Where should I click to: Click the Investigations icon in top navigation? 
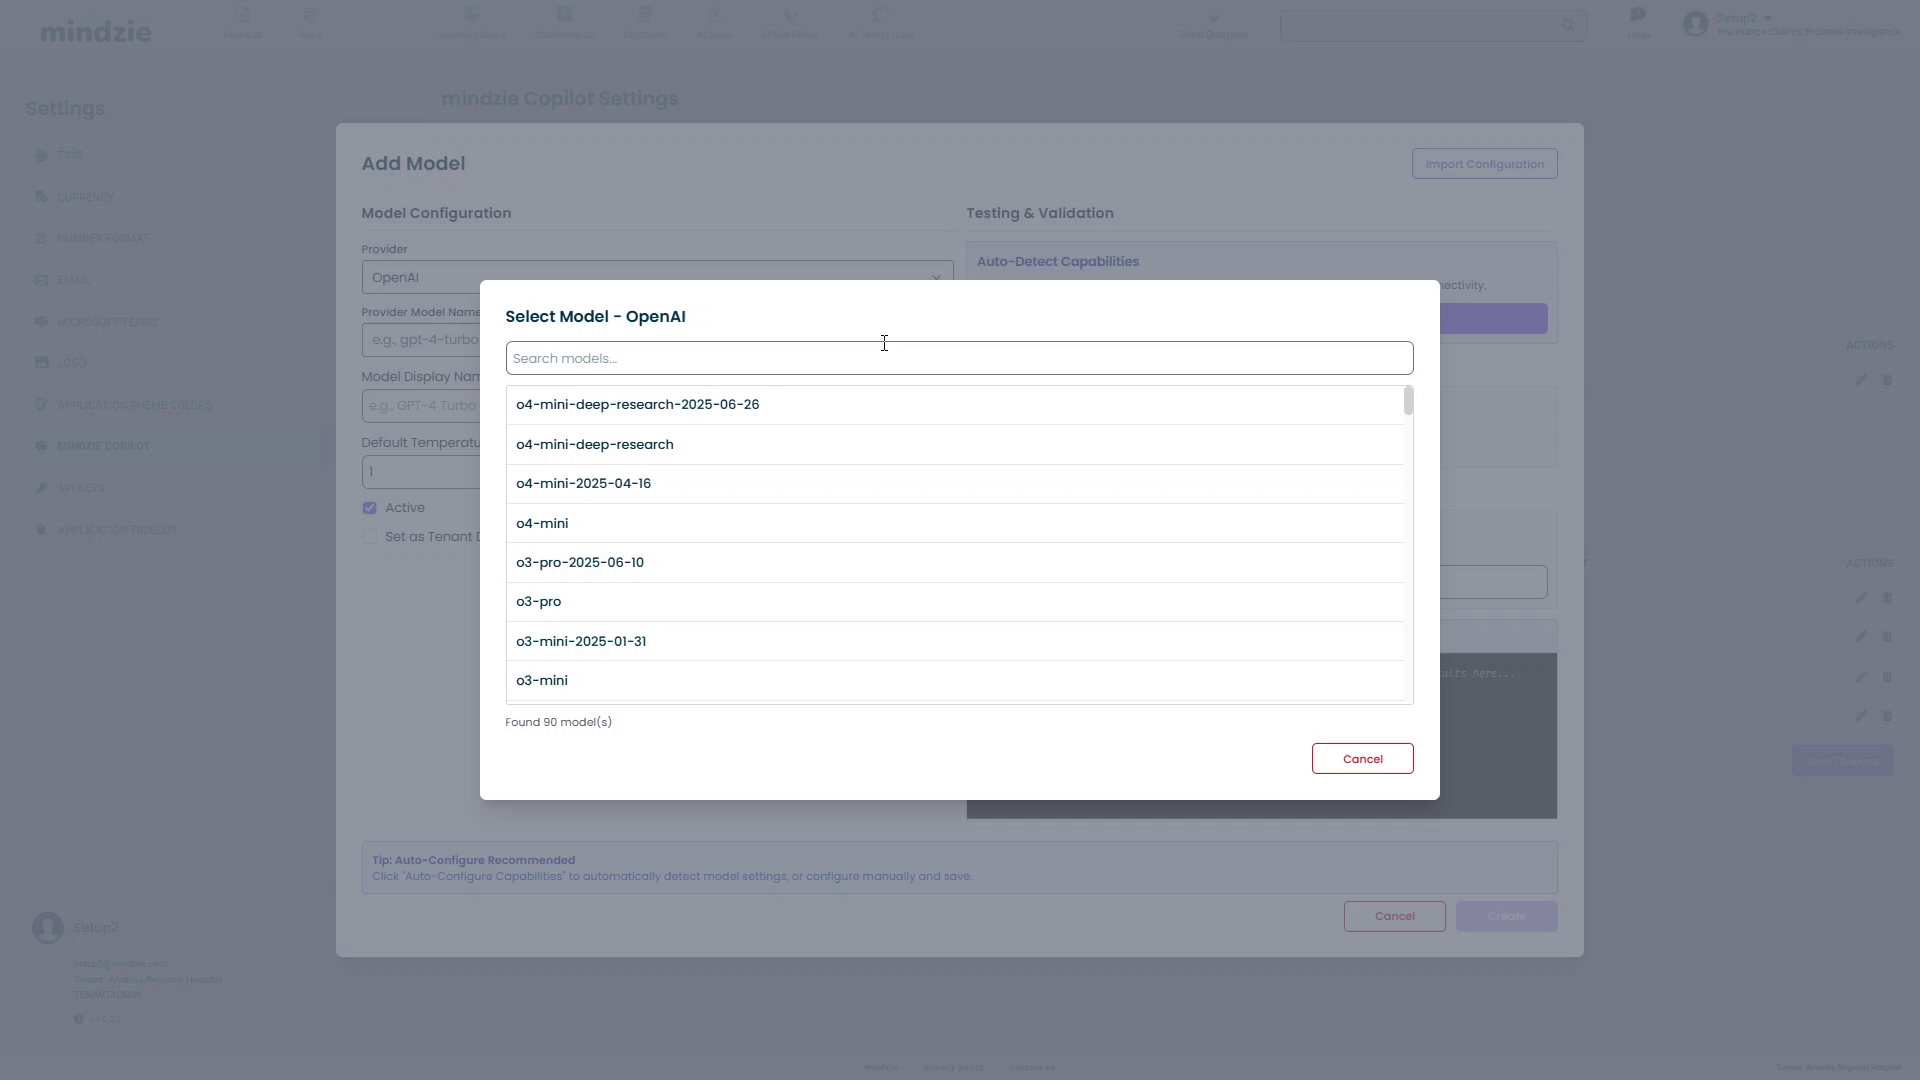(x=472, y=15)
